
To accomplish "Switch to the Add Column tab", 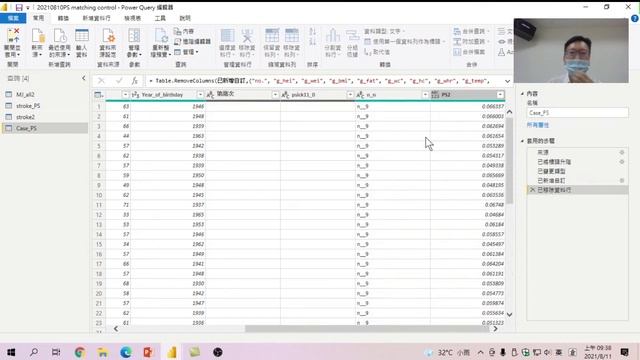I will (x=96, y=18).
